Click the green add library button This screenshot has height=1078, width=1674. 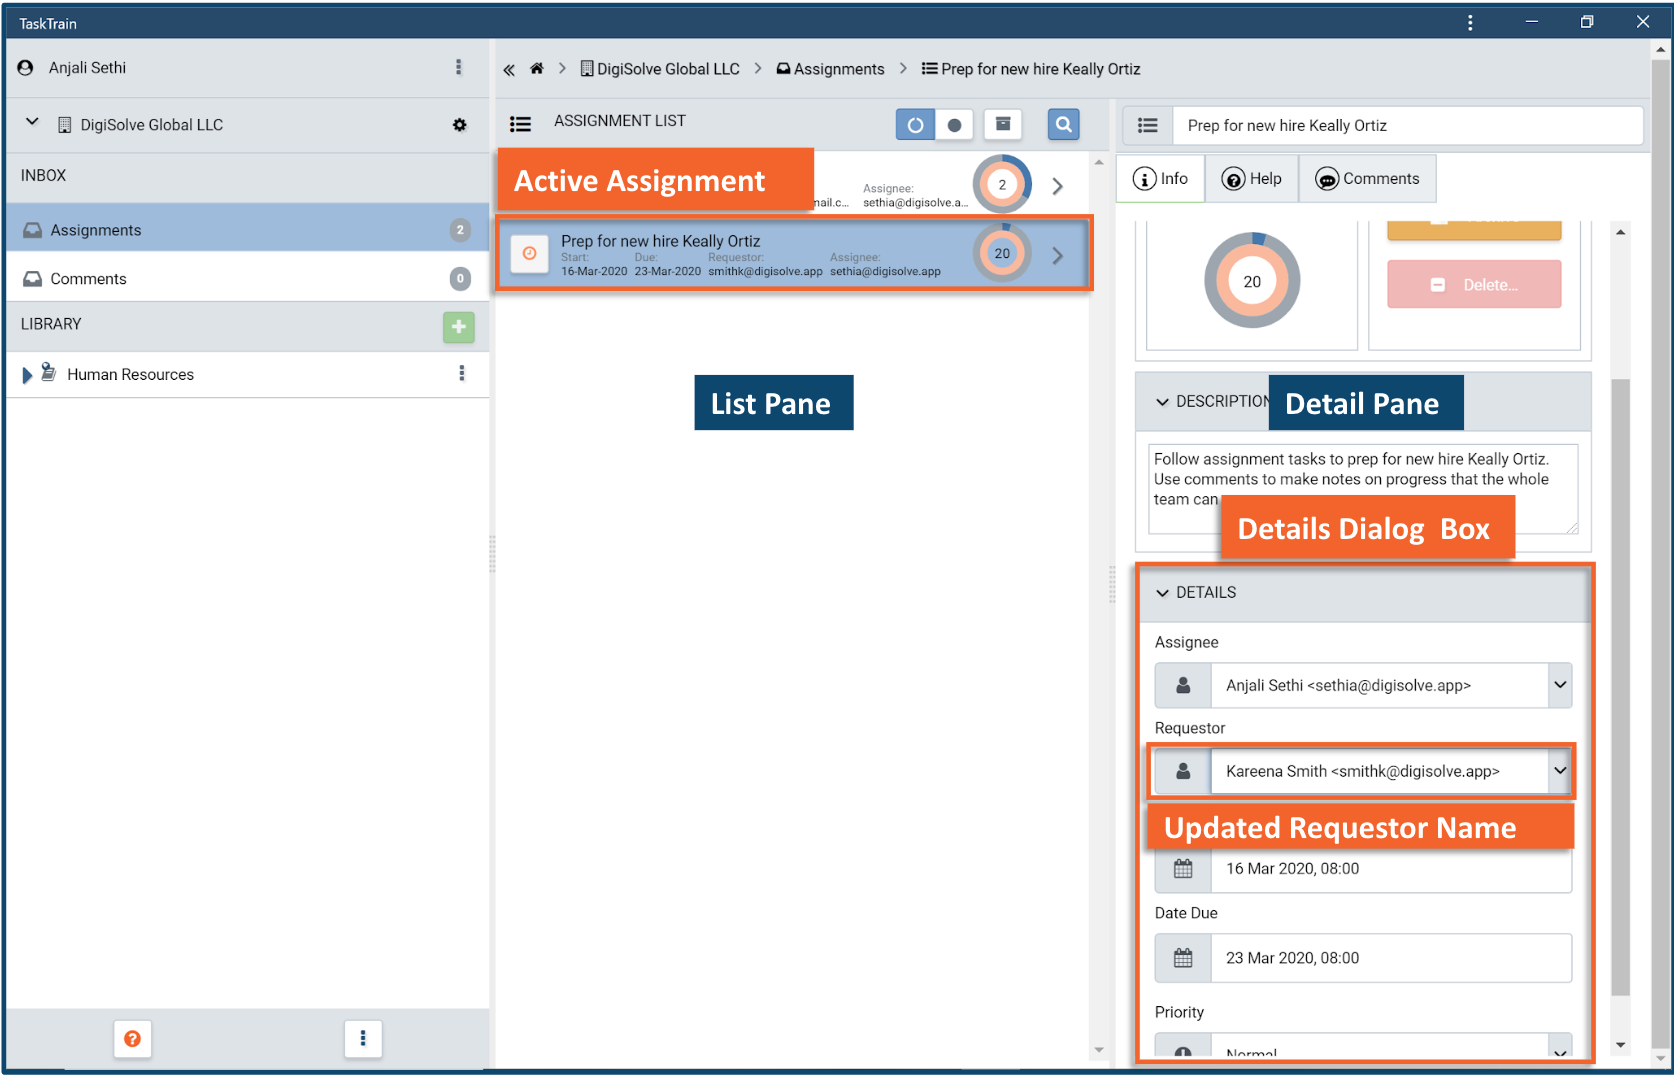[x=458, y=326]
